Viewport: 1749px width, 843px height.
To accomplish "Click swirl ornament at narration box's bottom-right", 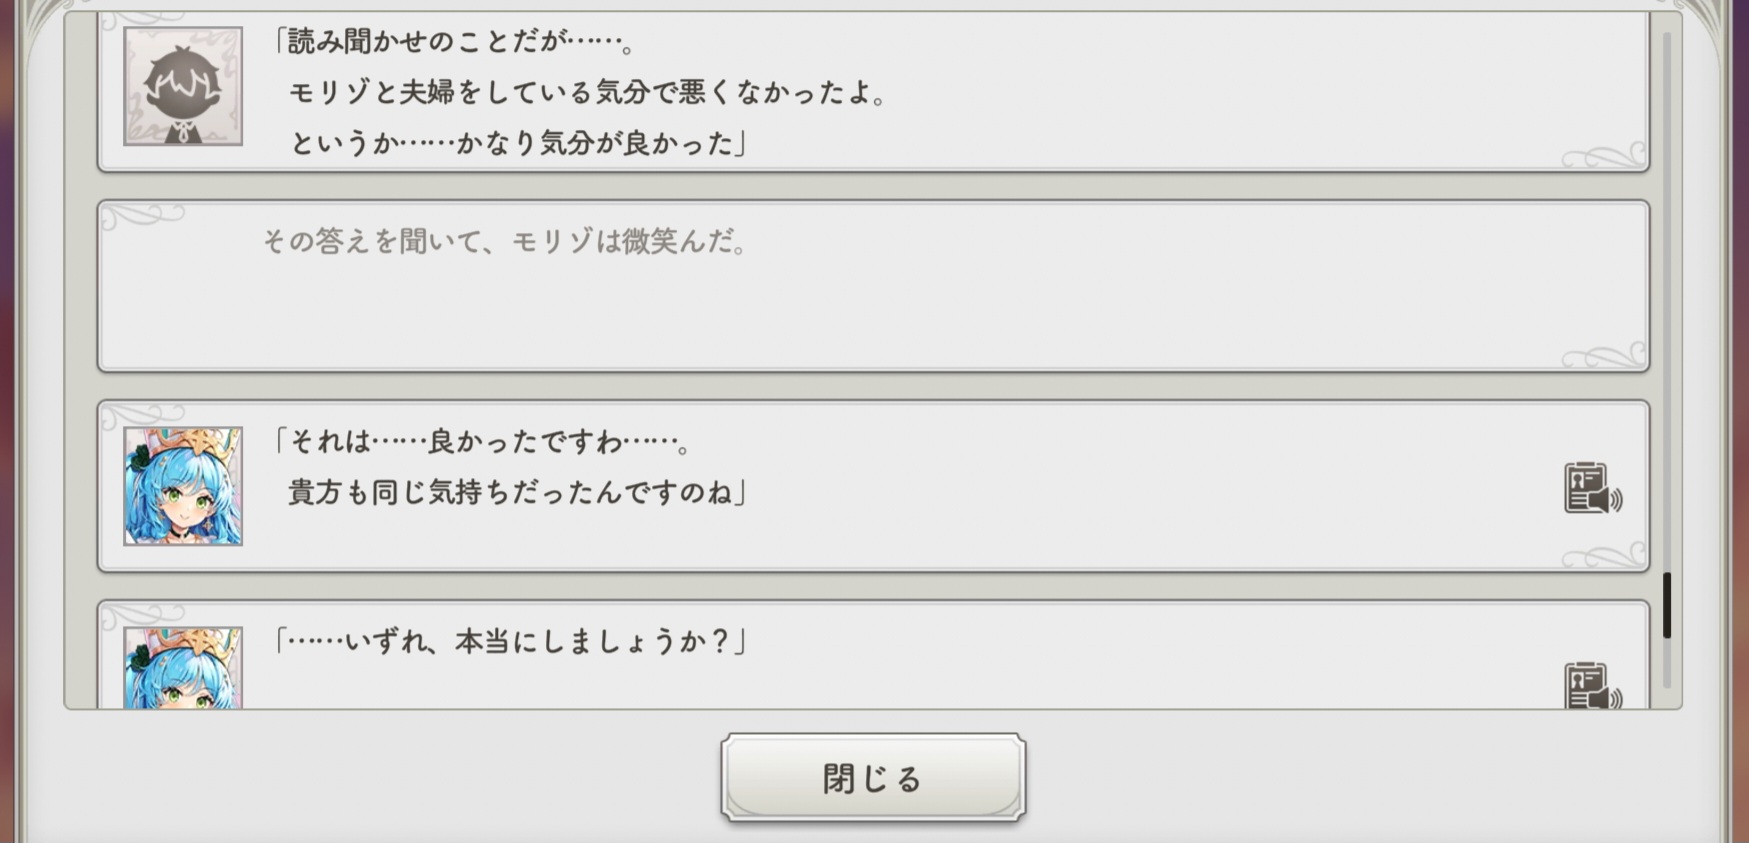I will 1603,356.
